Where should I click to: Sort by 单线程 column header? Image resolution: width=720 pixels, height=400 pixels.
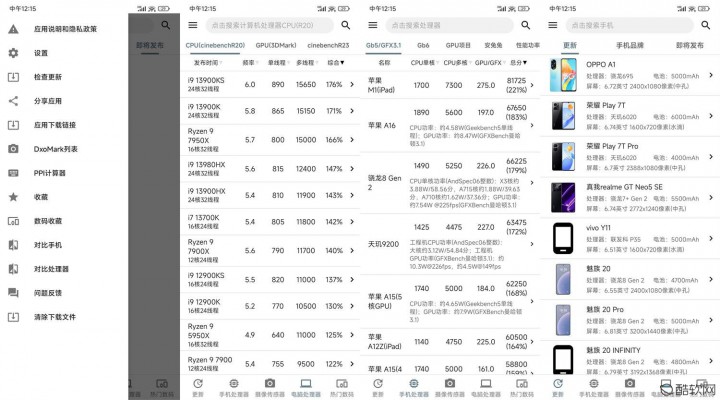[x=278, y=62]
